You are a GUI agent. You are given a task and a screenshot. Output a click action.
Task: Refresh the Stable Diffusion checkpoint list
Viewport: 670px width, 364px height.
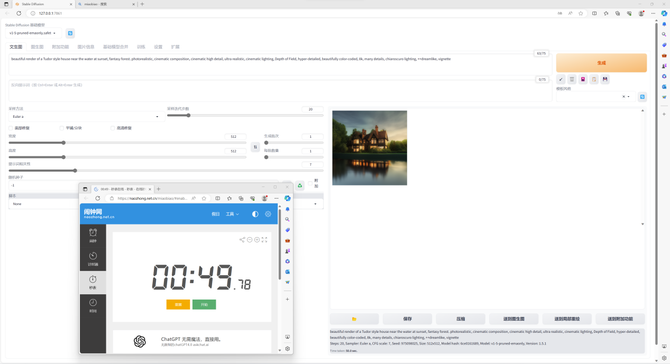(70, 33)
